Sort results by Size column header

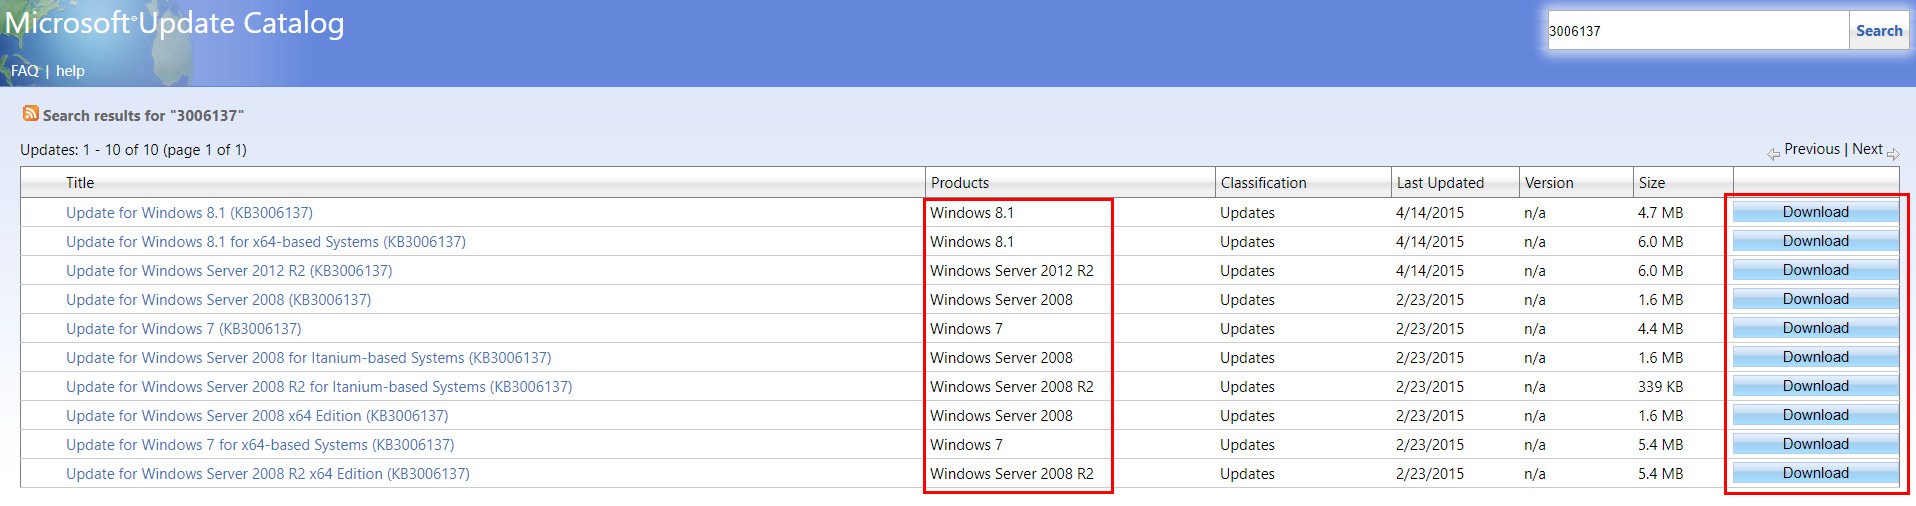1651,183
